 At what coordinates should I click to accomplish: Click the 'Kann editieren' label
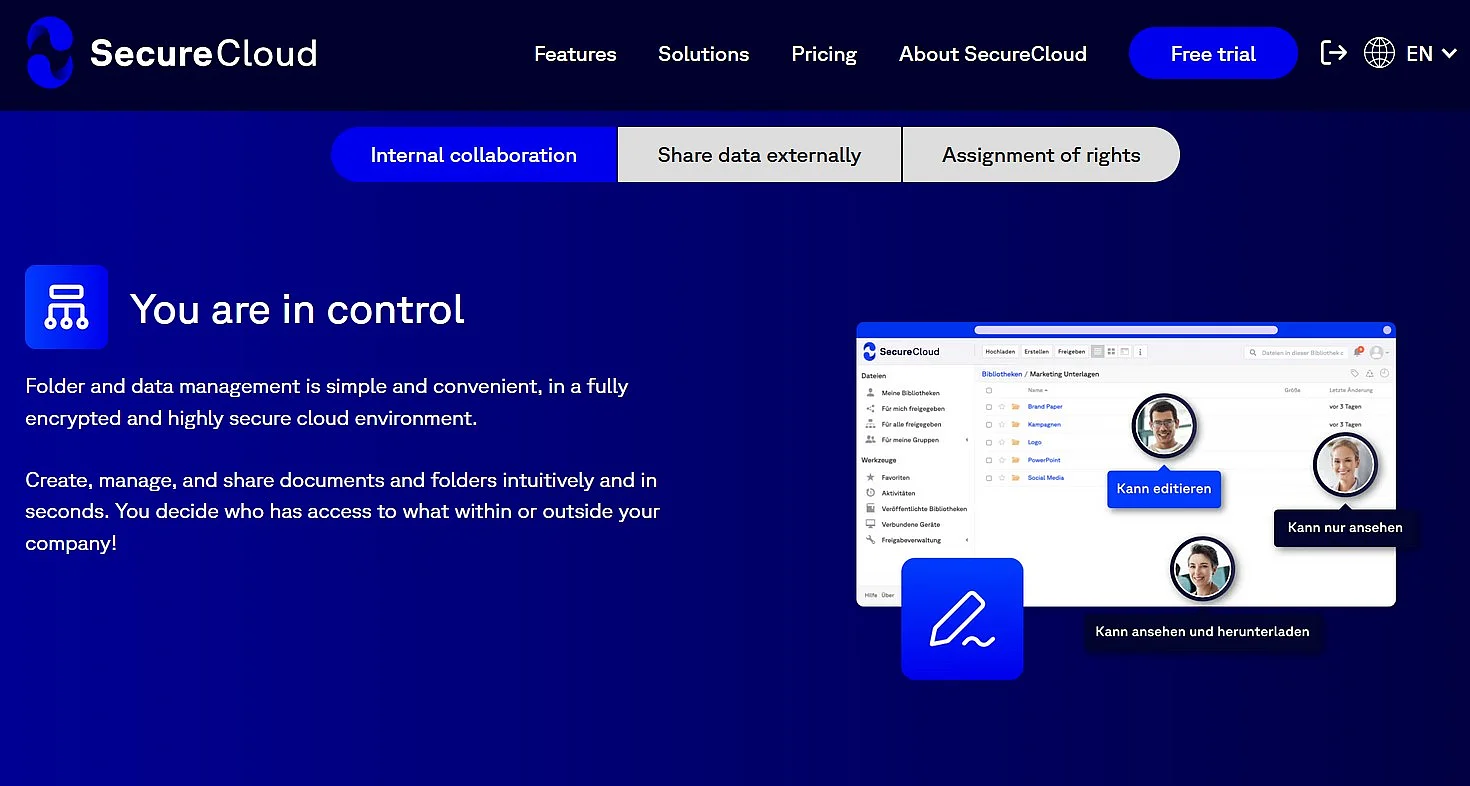1164,489
